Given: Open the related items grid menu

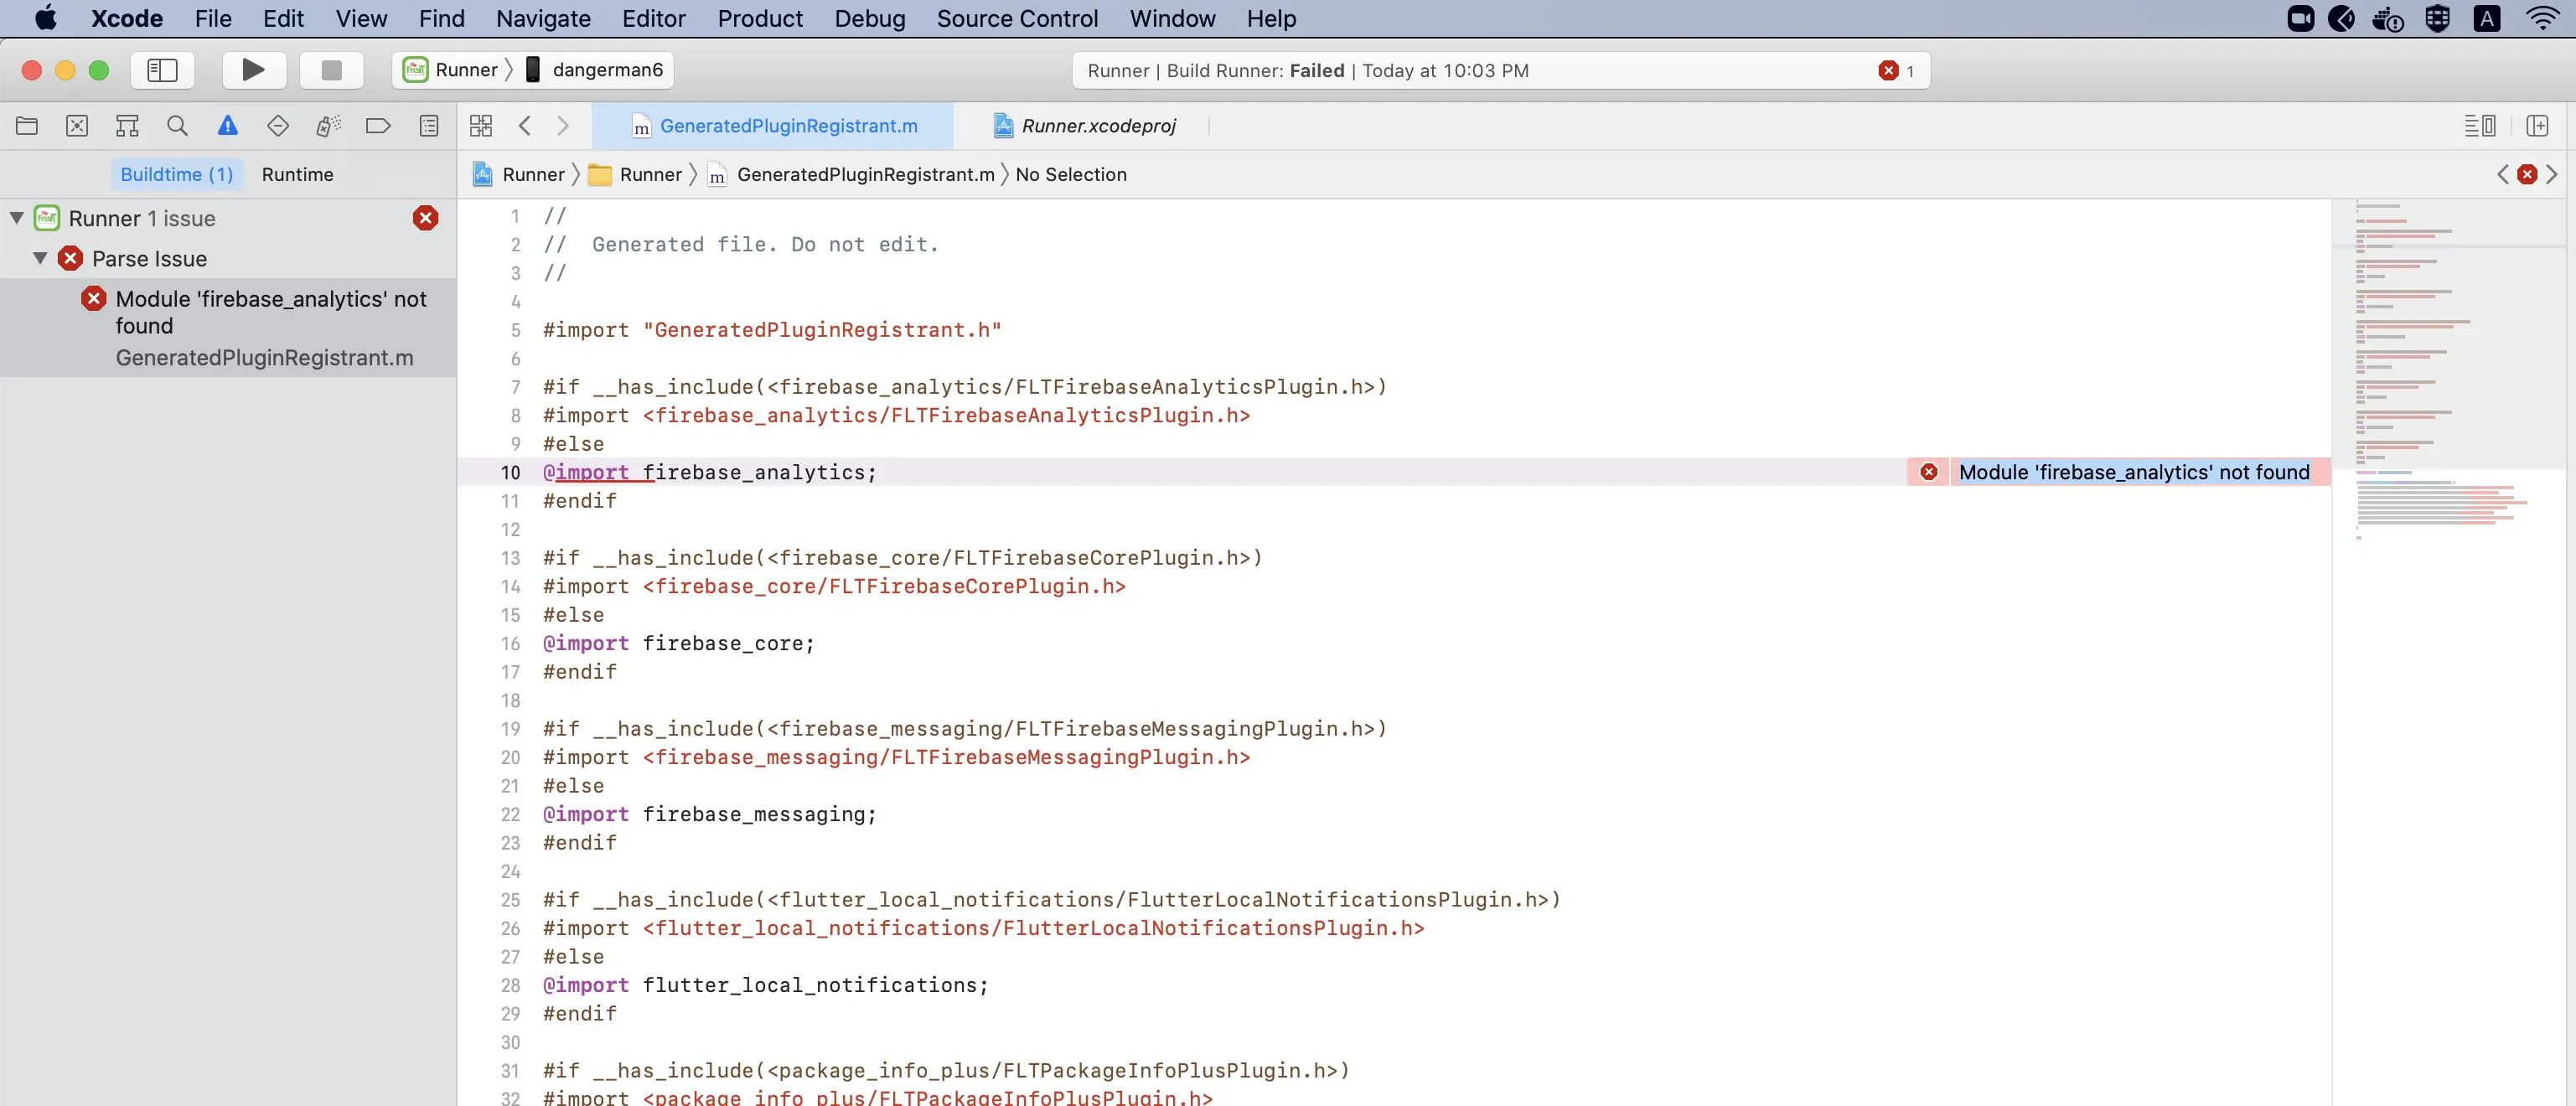Looking at the screenshot, I should click(481, 126).
